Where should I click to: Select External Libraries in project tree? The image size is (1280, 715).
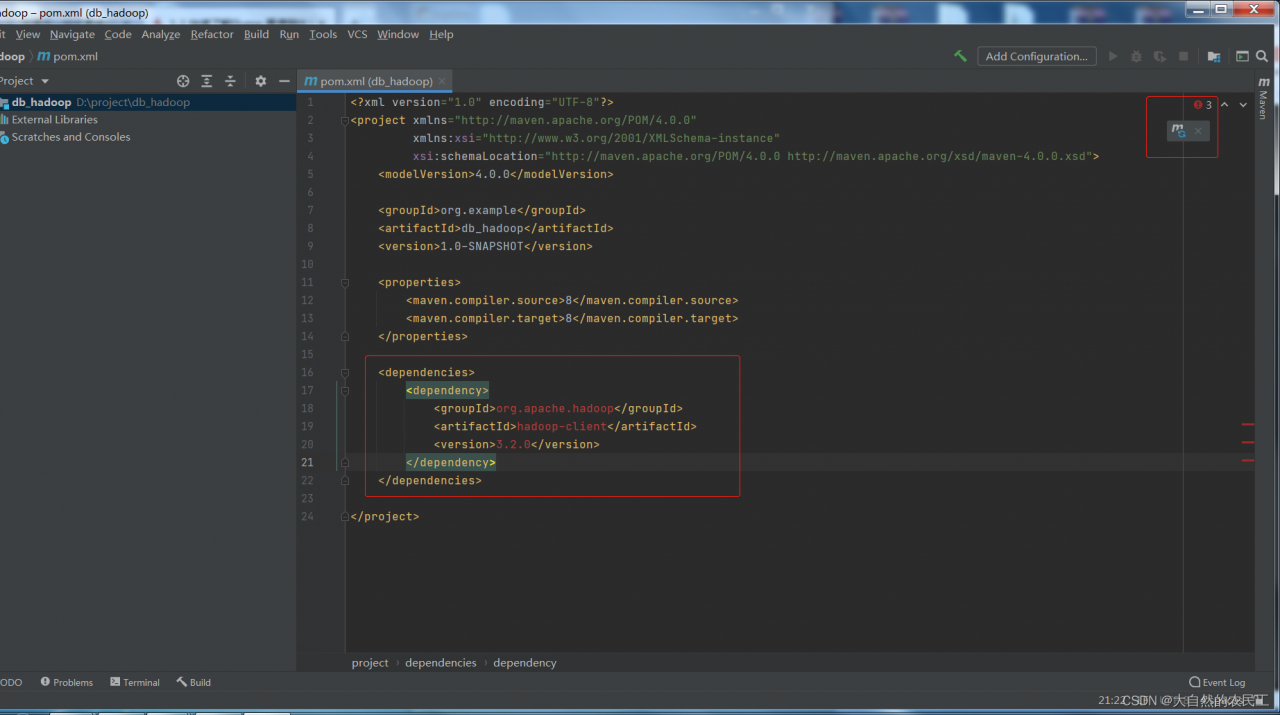click(55, 120)
